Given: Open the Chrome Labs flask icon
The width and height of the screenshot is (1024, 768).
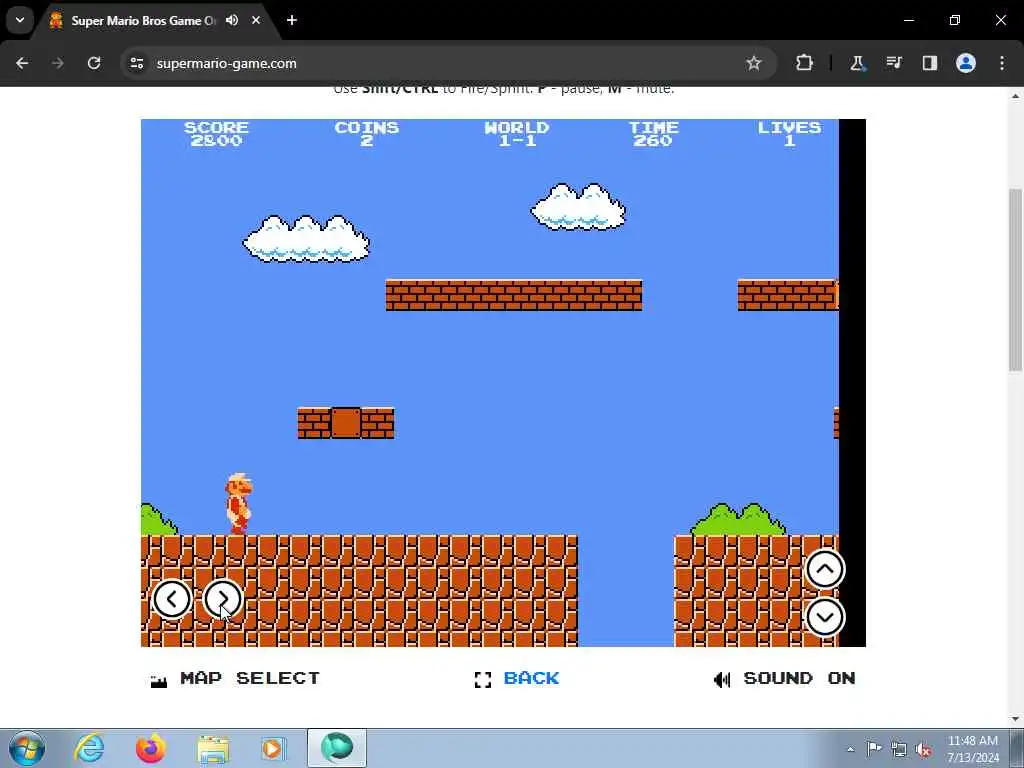Looking at the screenshot, I should point(857,63).
